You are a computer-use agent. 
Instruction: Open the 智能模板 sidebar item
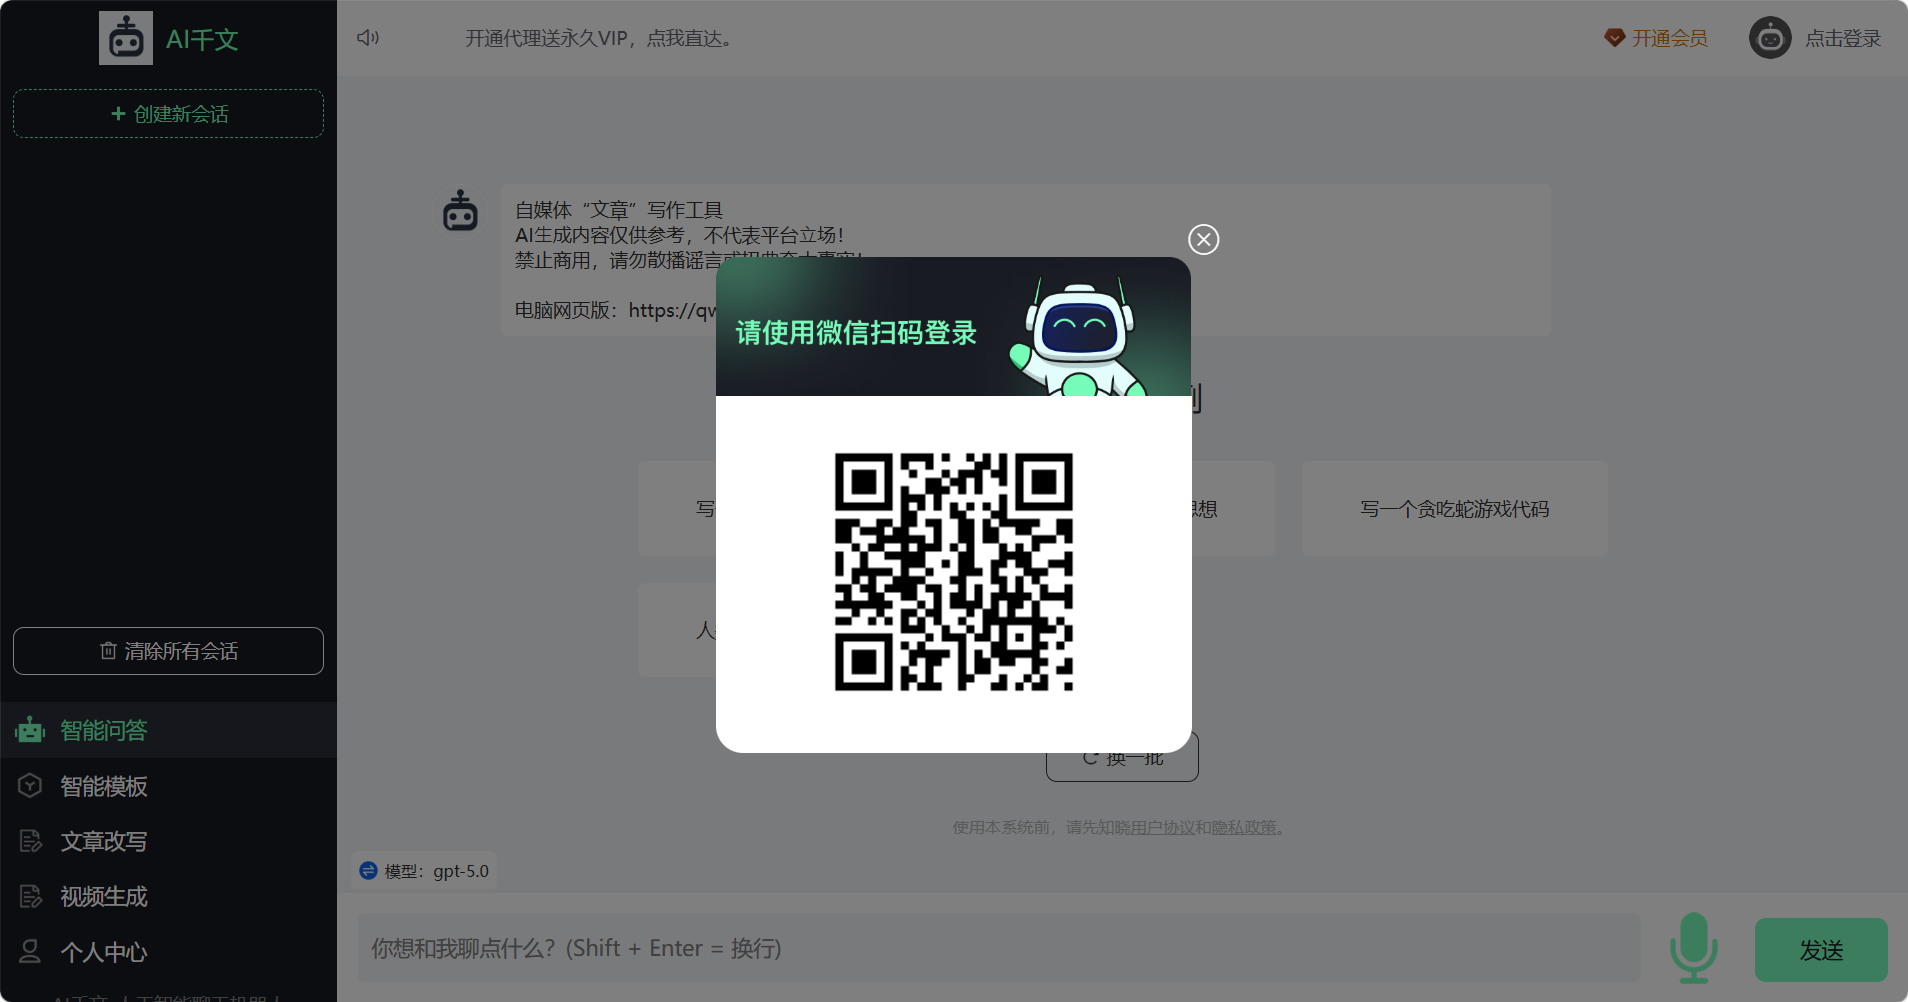coord(104,787)
